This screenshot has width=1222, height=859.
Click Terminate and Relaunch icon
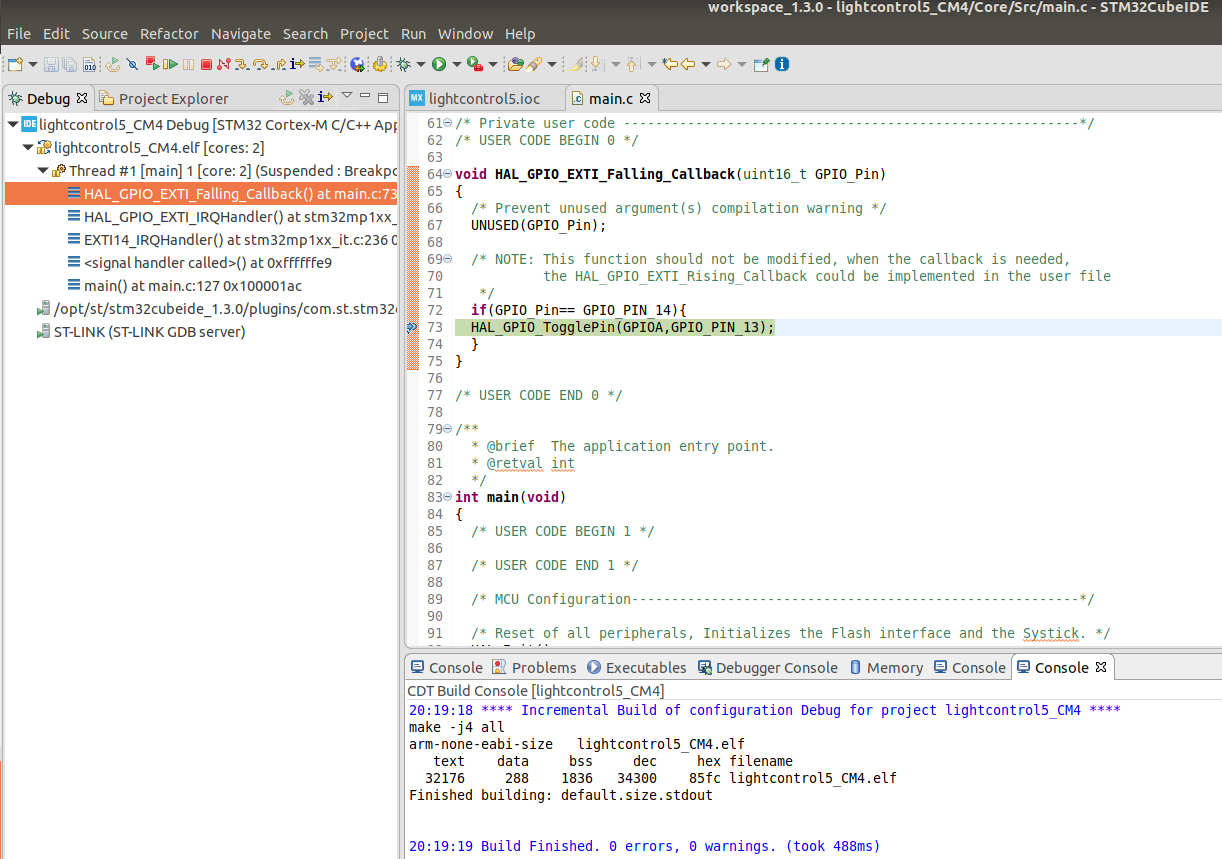(152, 64)
